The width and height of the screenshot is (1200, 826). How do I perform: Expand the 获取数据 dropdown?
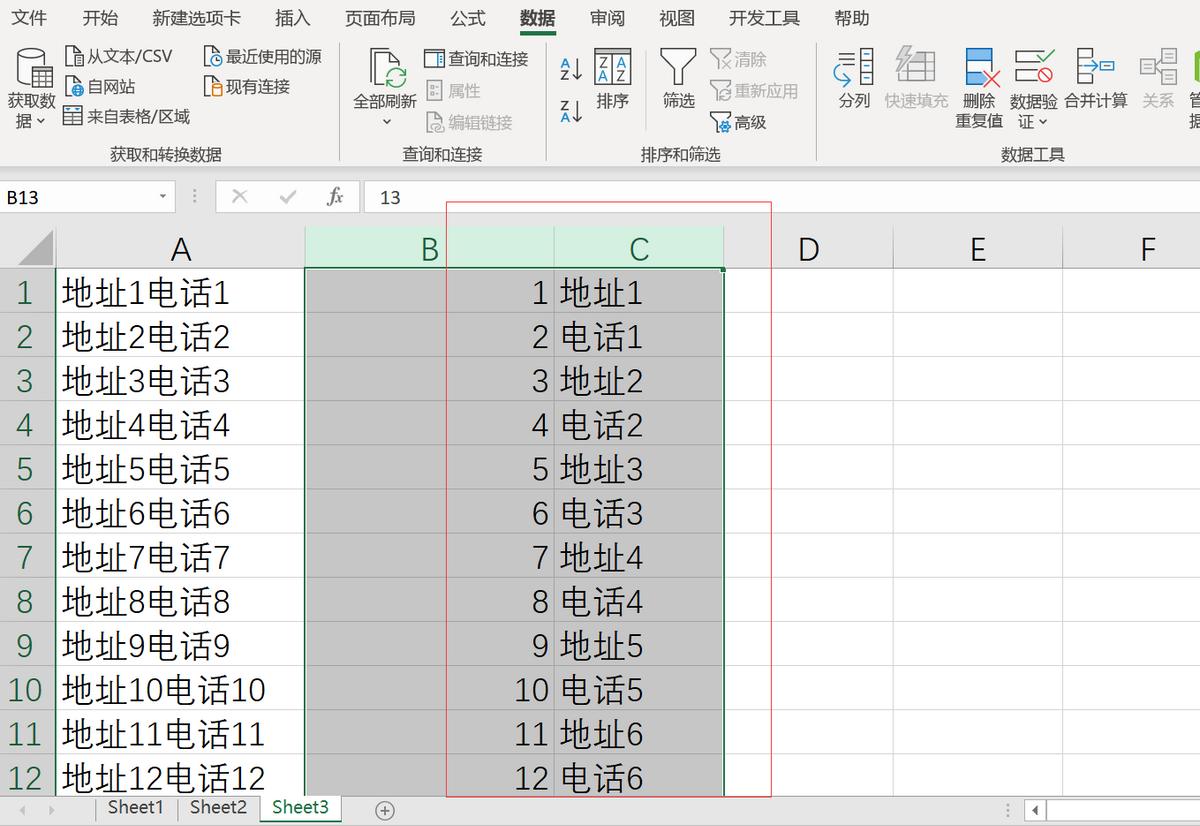(x=32, y=122)
